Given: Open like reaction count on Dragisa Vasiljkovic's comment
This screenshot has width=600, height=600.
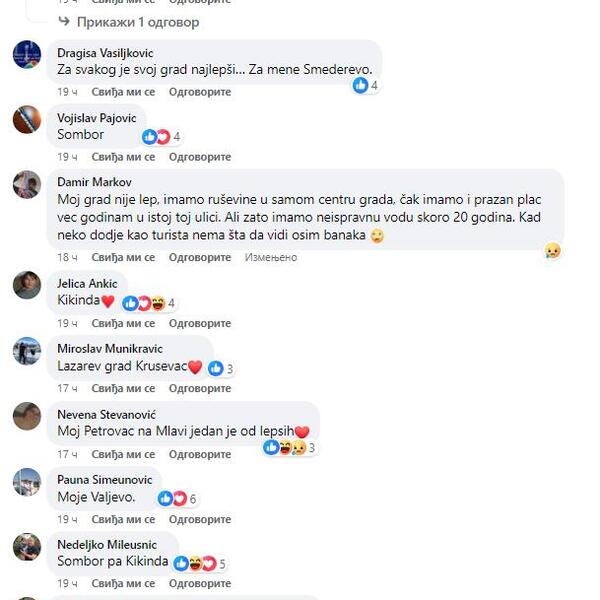Looking at the screenshot, I should (x=365, y=85).
